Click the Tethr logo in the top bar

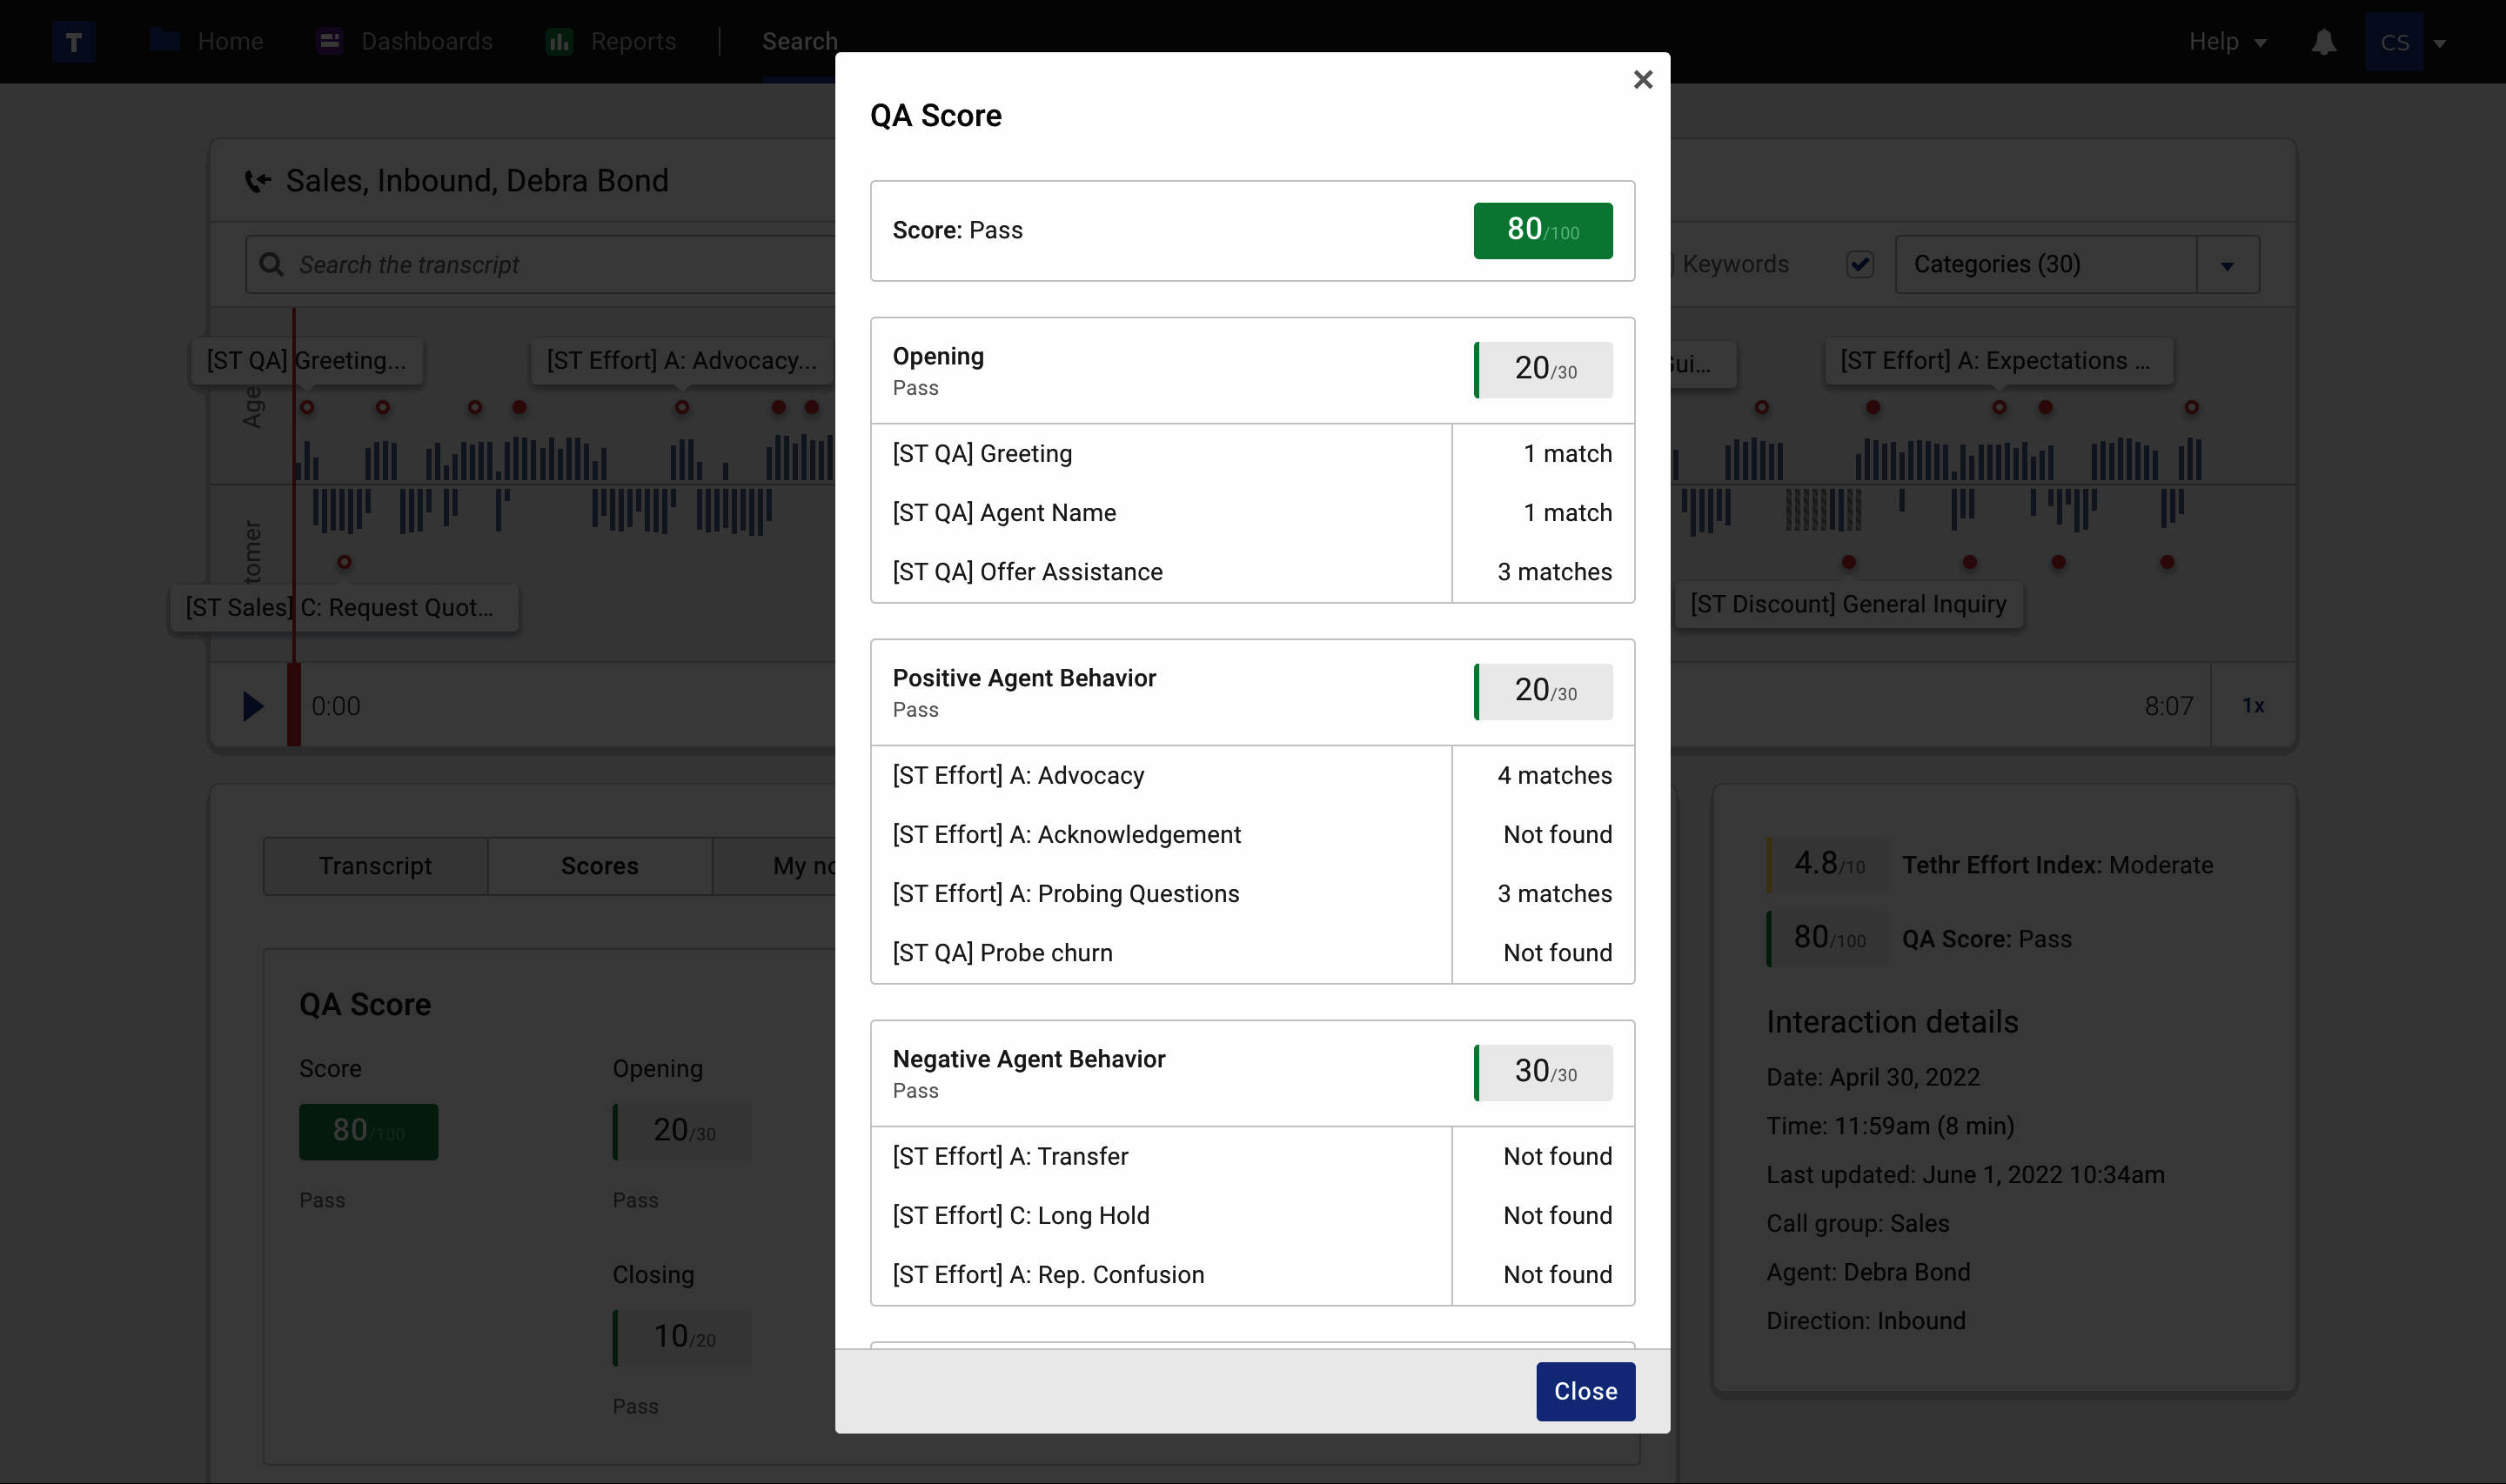click(x=73, y=41)
